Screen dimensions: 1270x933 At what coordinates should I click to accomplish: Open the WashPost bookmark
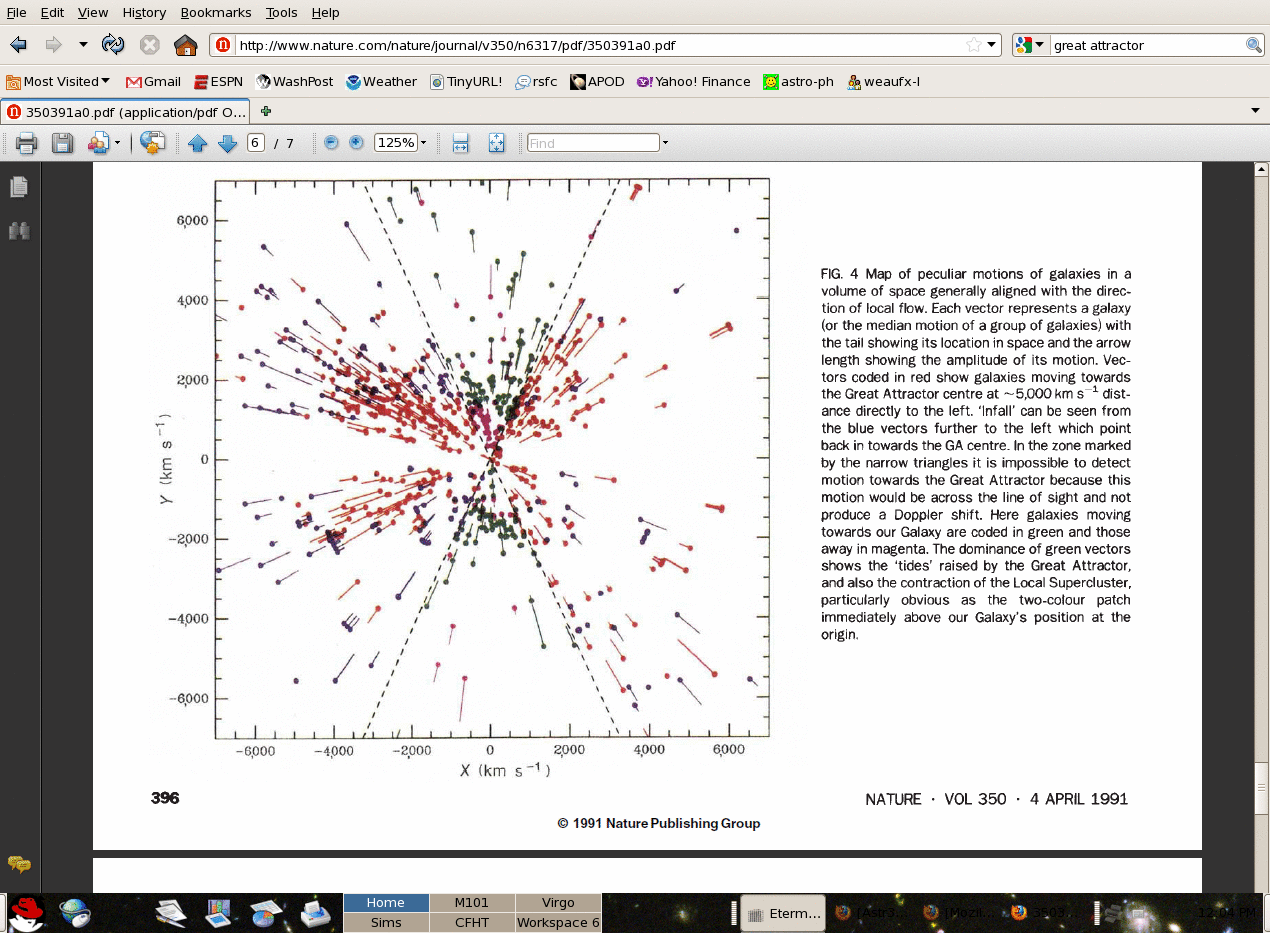click(x=295, y=82)
